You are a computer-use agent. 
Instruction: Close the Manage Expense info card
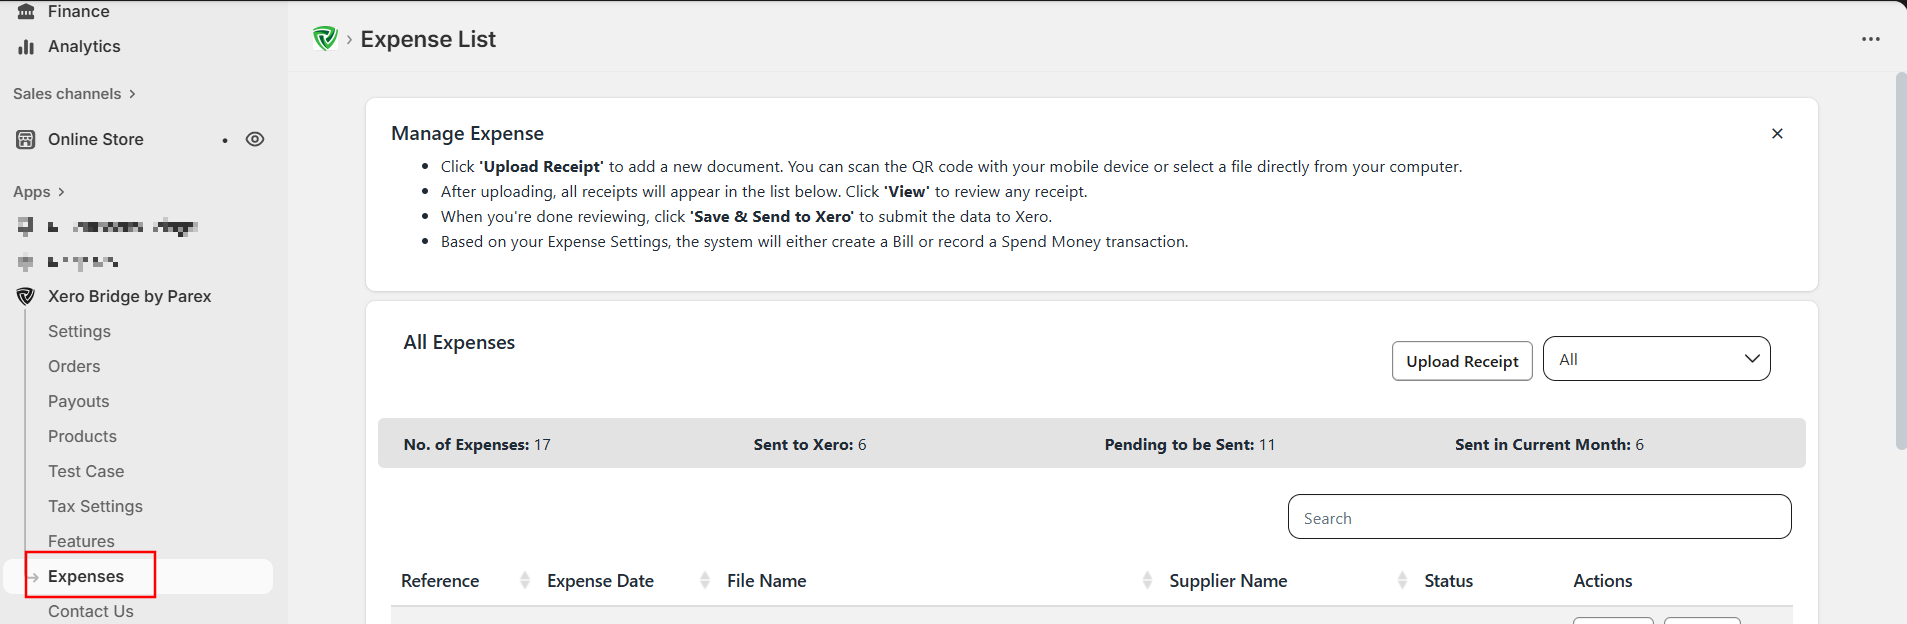coord(1777,134)
